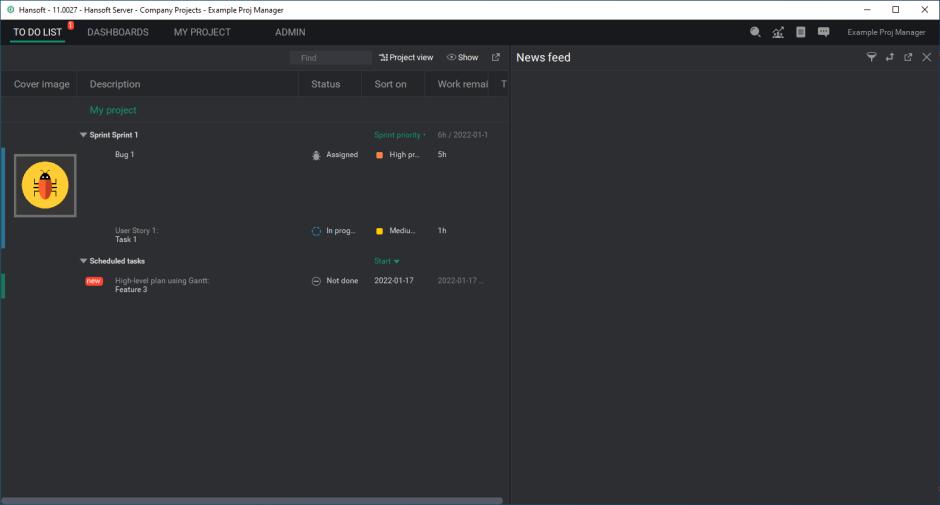Image resolution: width=940 pixels, height=505 pixels.
Task: Pop out the To Do List panel
Action: (495, 58)
